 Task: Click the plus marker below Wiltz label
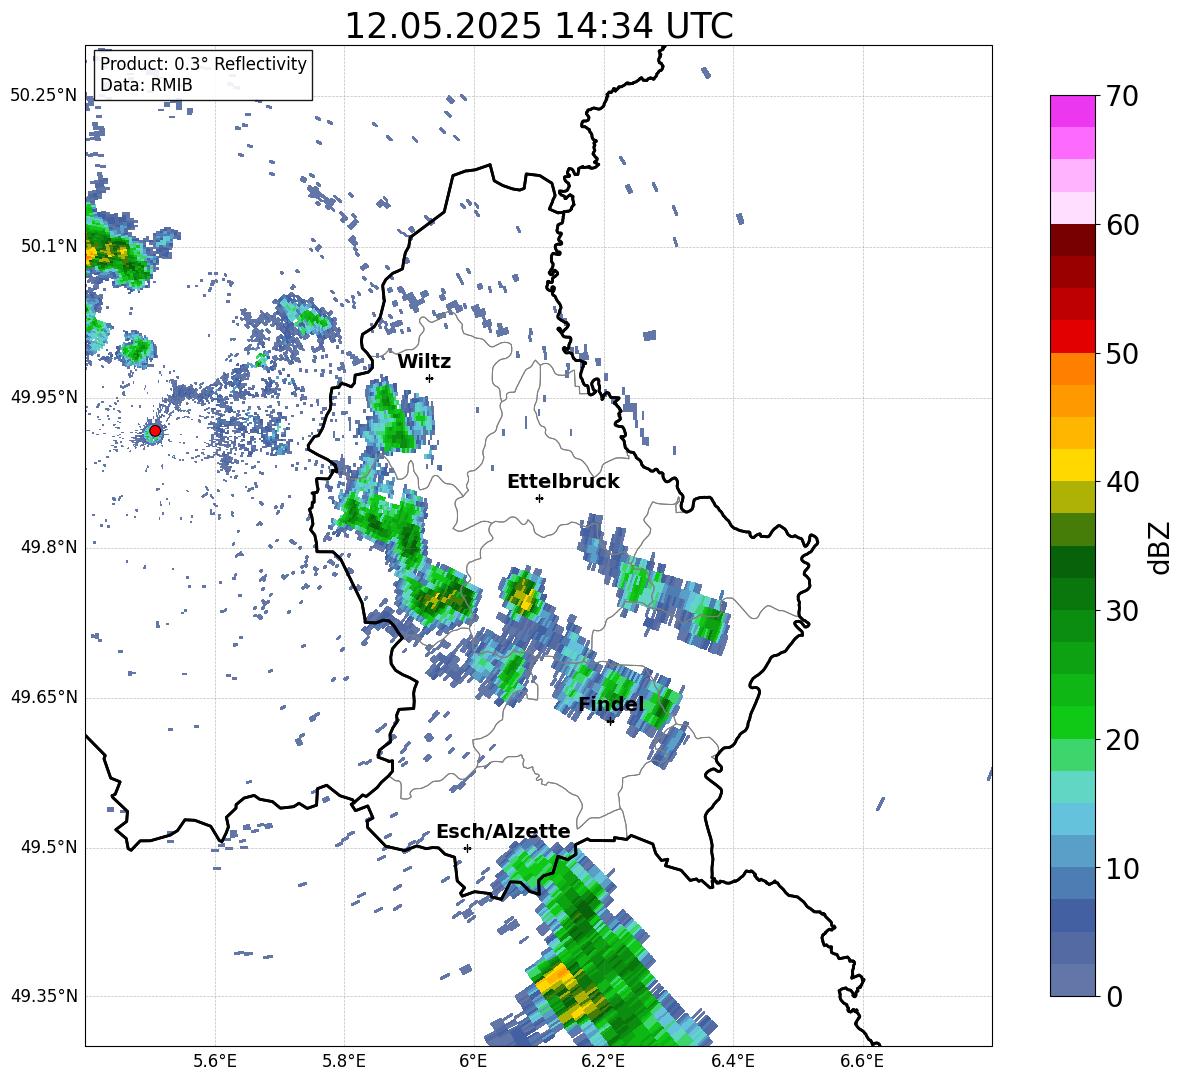tap(430, 378)
